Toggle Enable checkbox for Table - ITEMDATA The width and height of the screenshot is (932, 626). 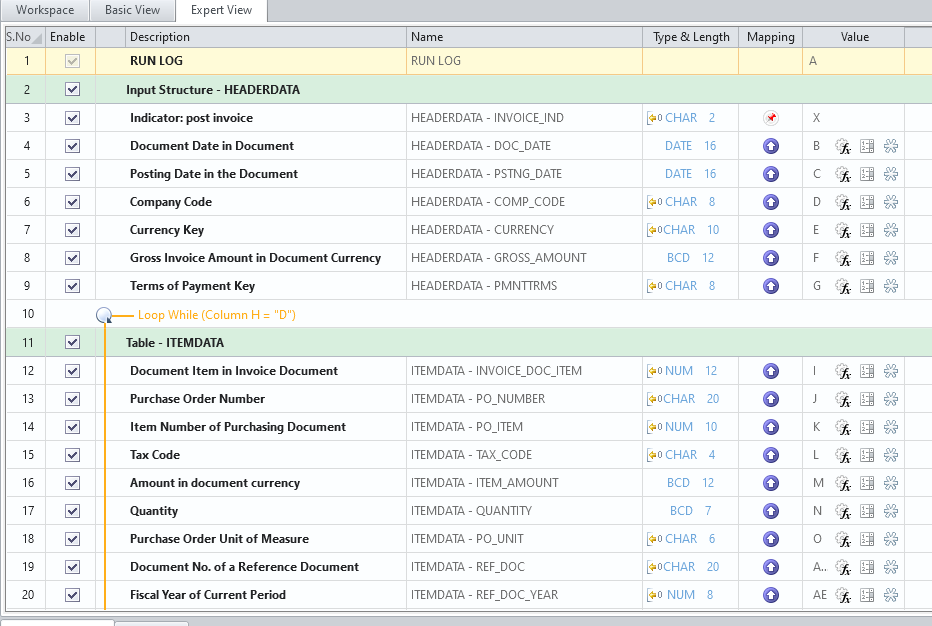[73, 342]
